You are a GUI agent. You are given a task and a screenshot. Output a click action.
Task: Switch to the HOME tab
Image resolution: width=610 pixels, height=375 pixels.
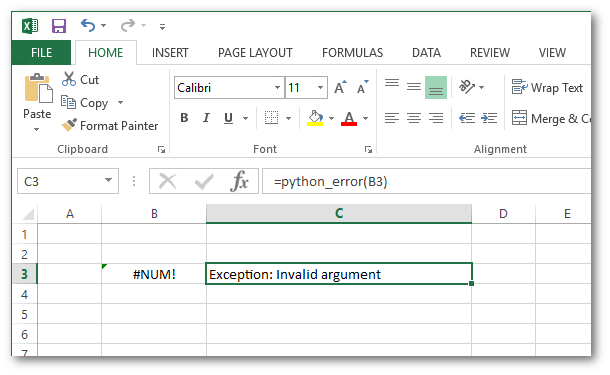[105, 53]
